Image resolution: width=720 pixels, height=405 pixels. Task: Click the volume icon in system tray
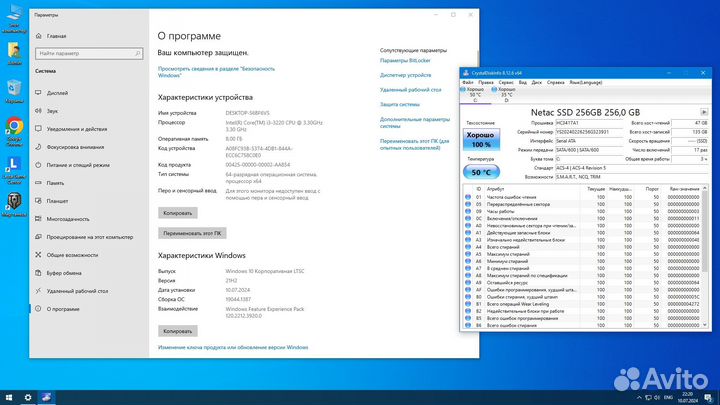pos(657,398)
